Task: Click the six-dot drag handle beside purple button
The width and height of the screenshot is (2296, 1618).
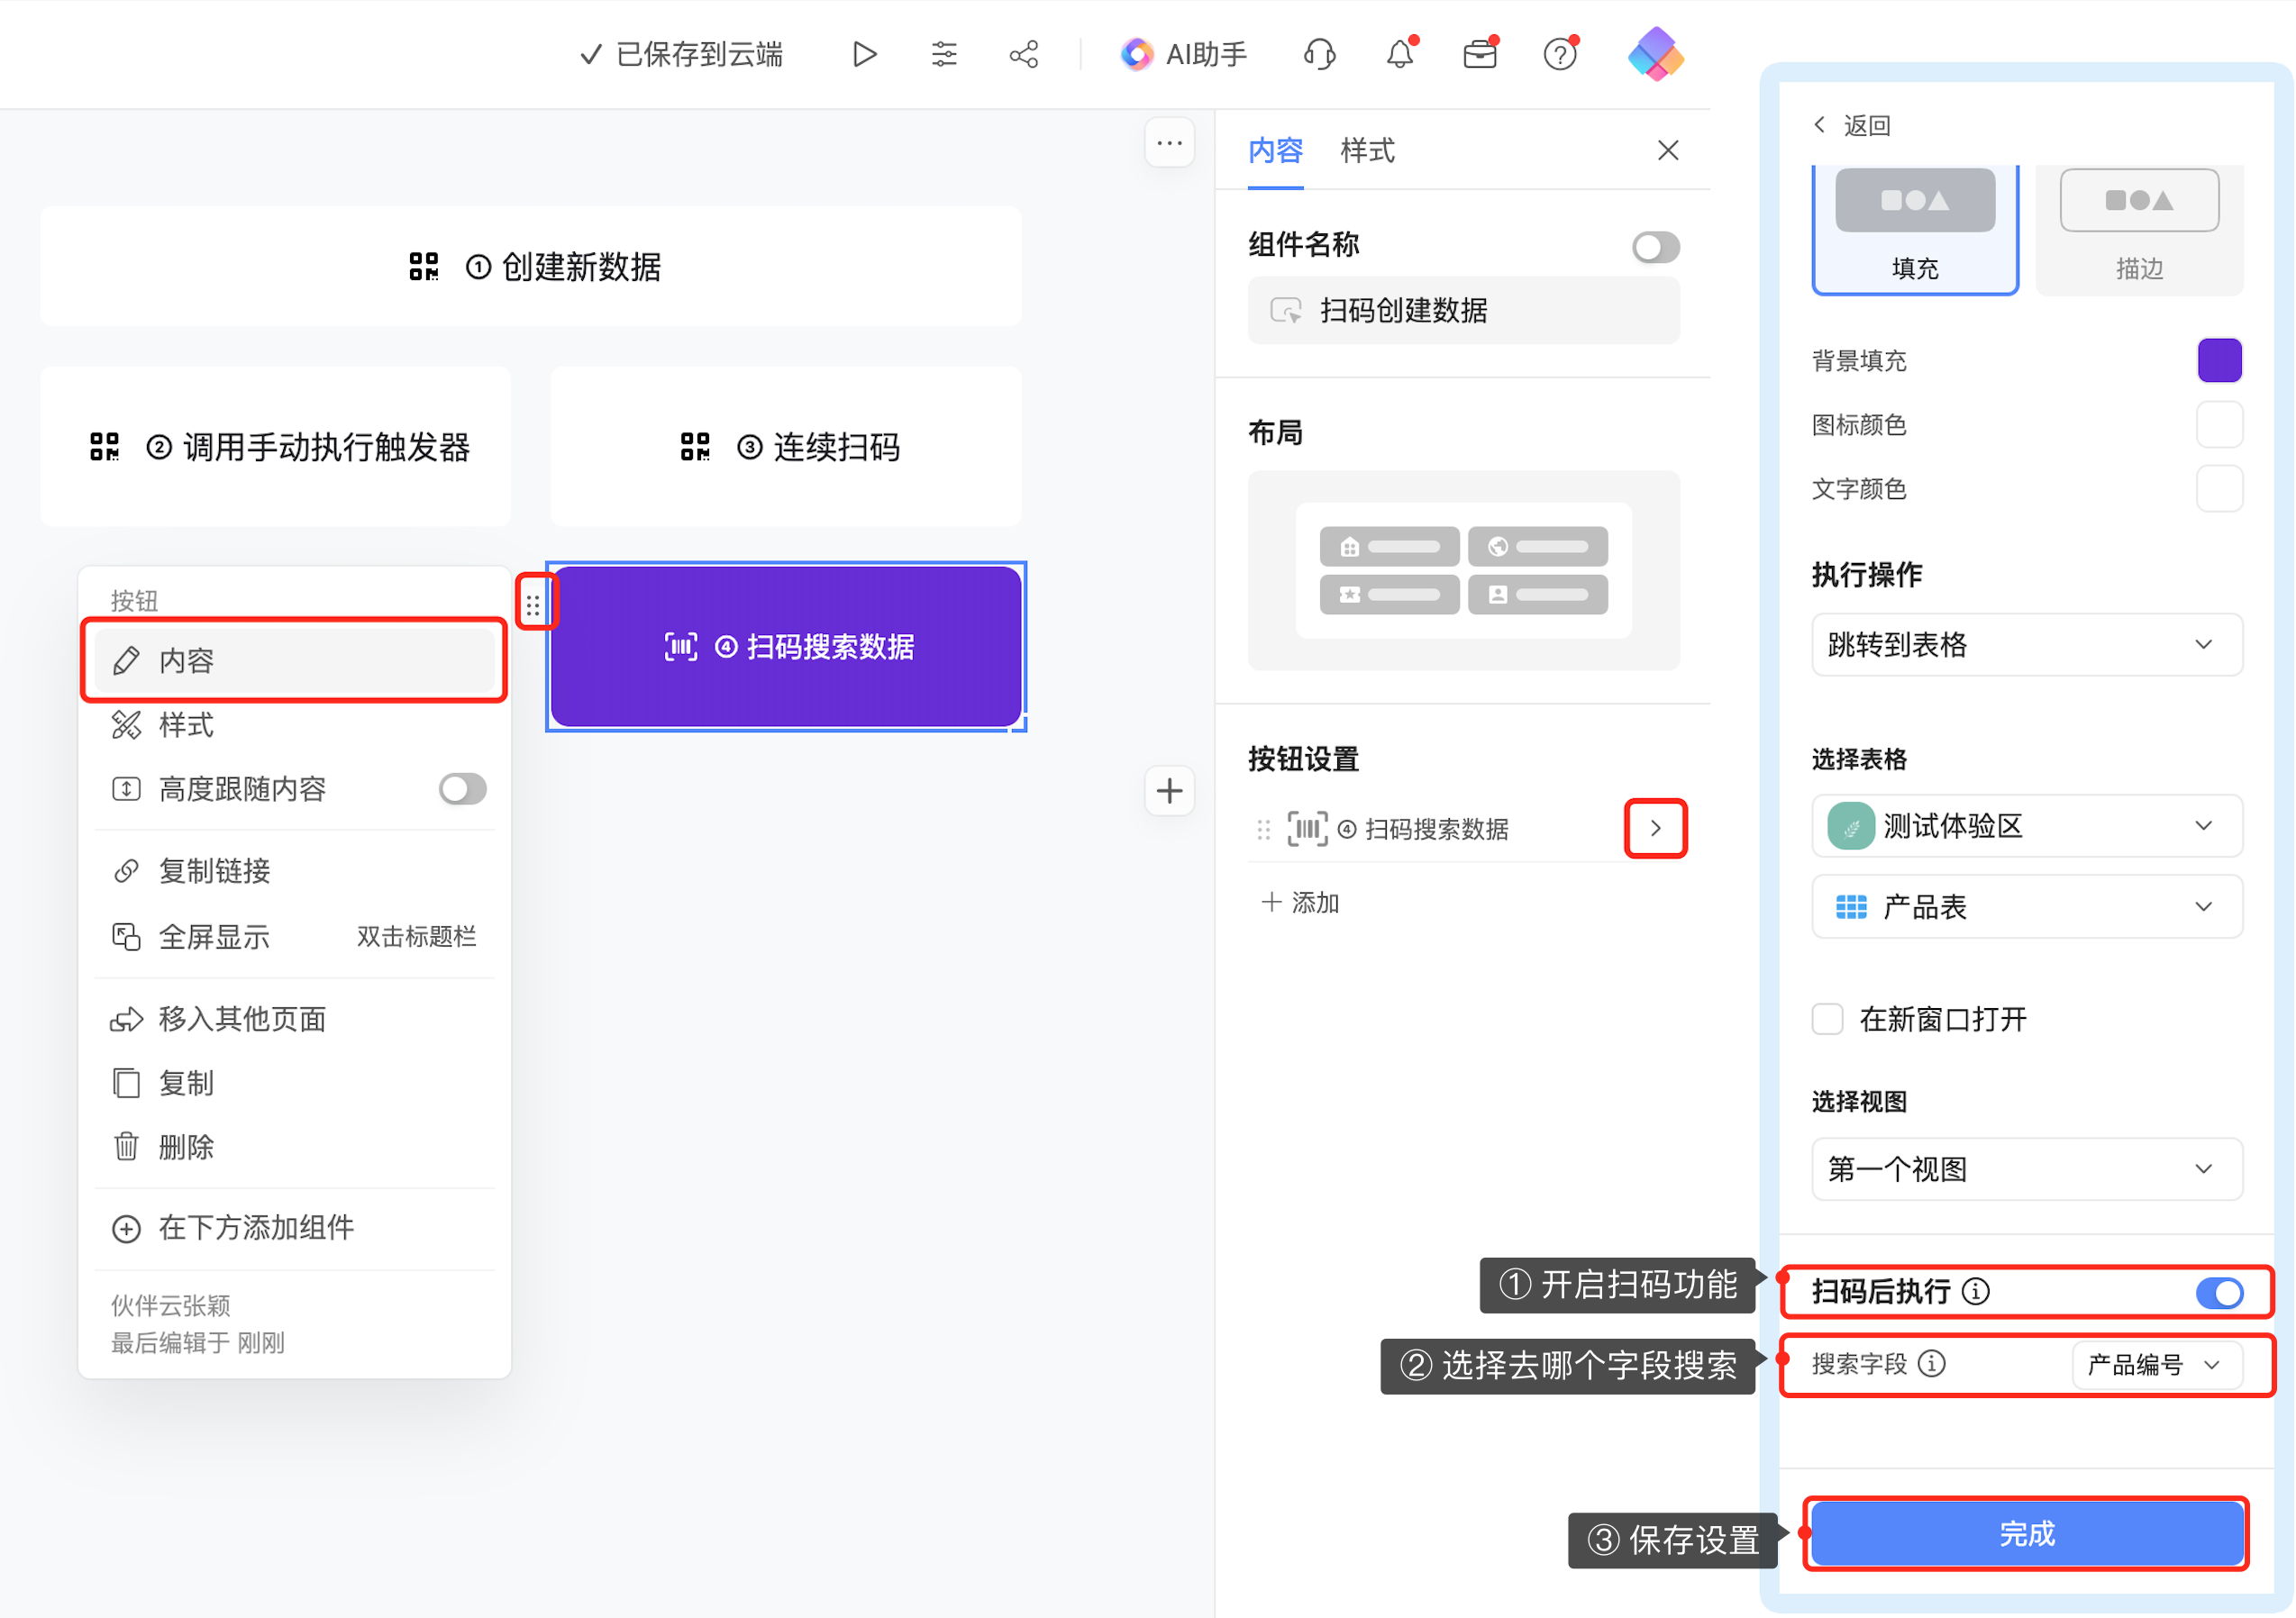Action: tap(533, 604)
